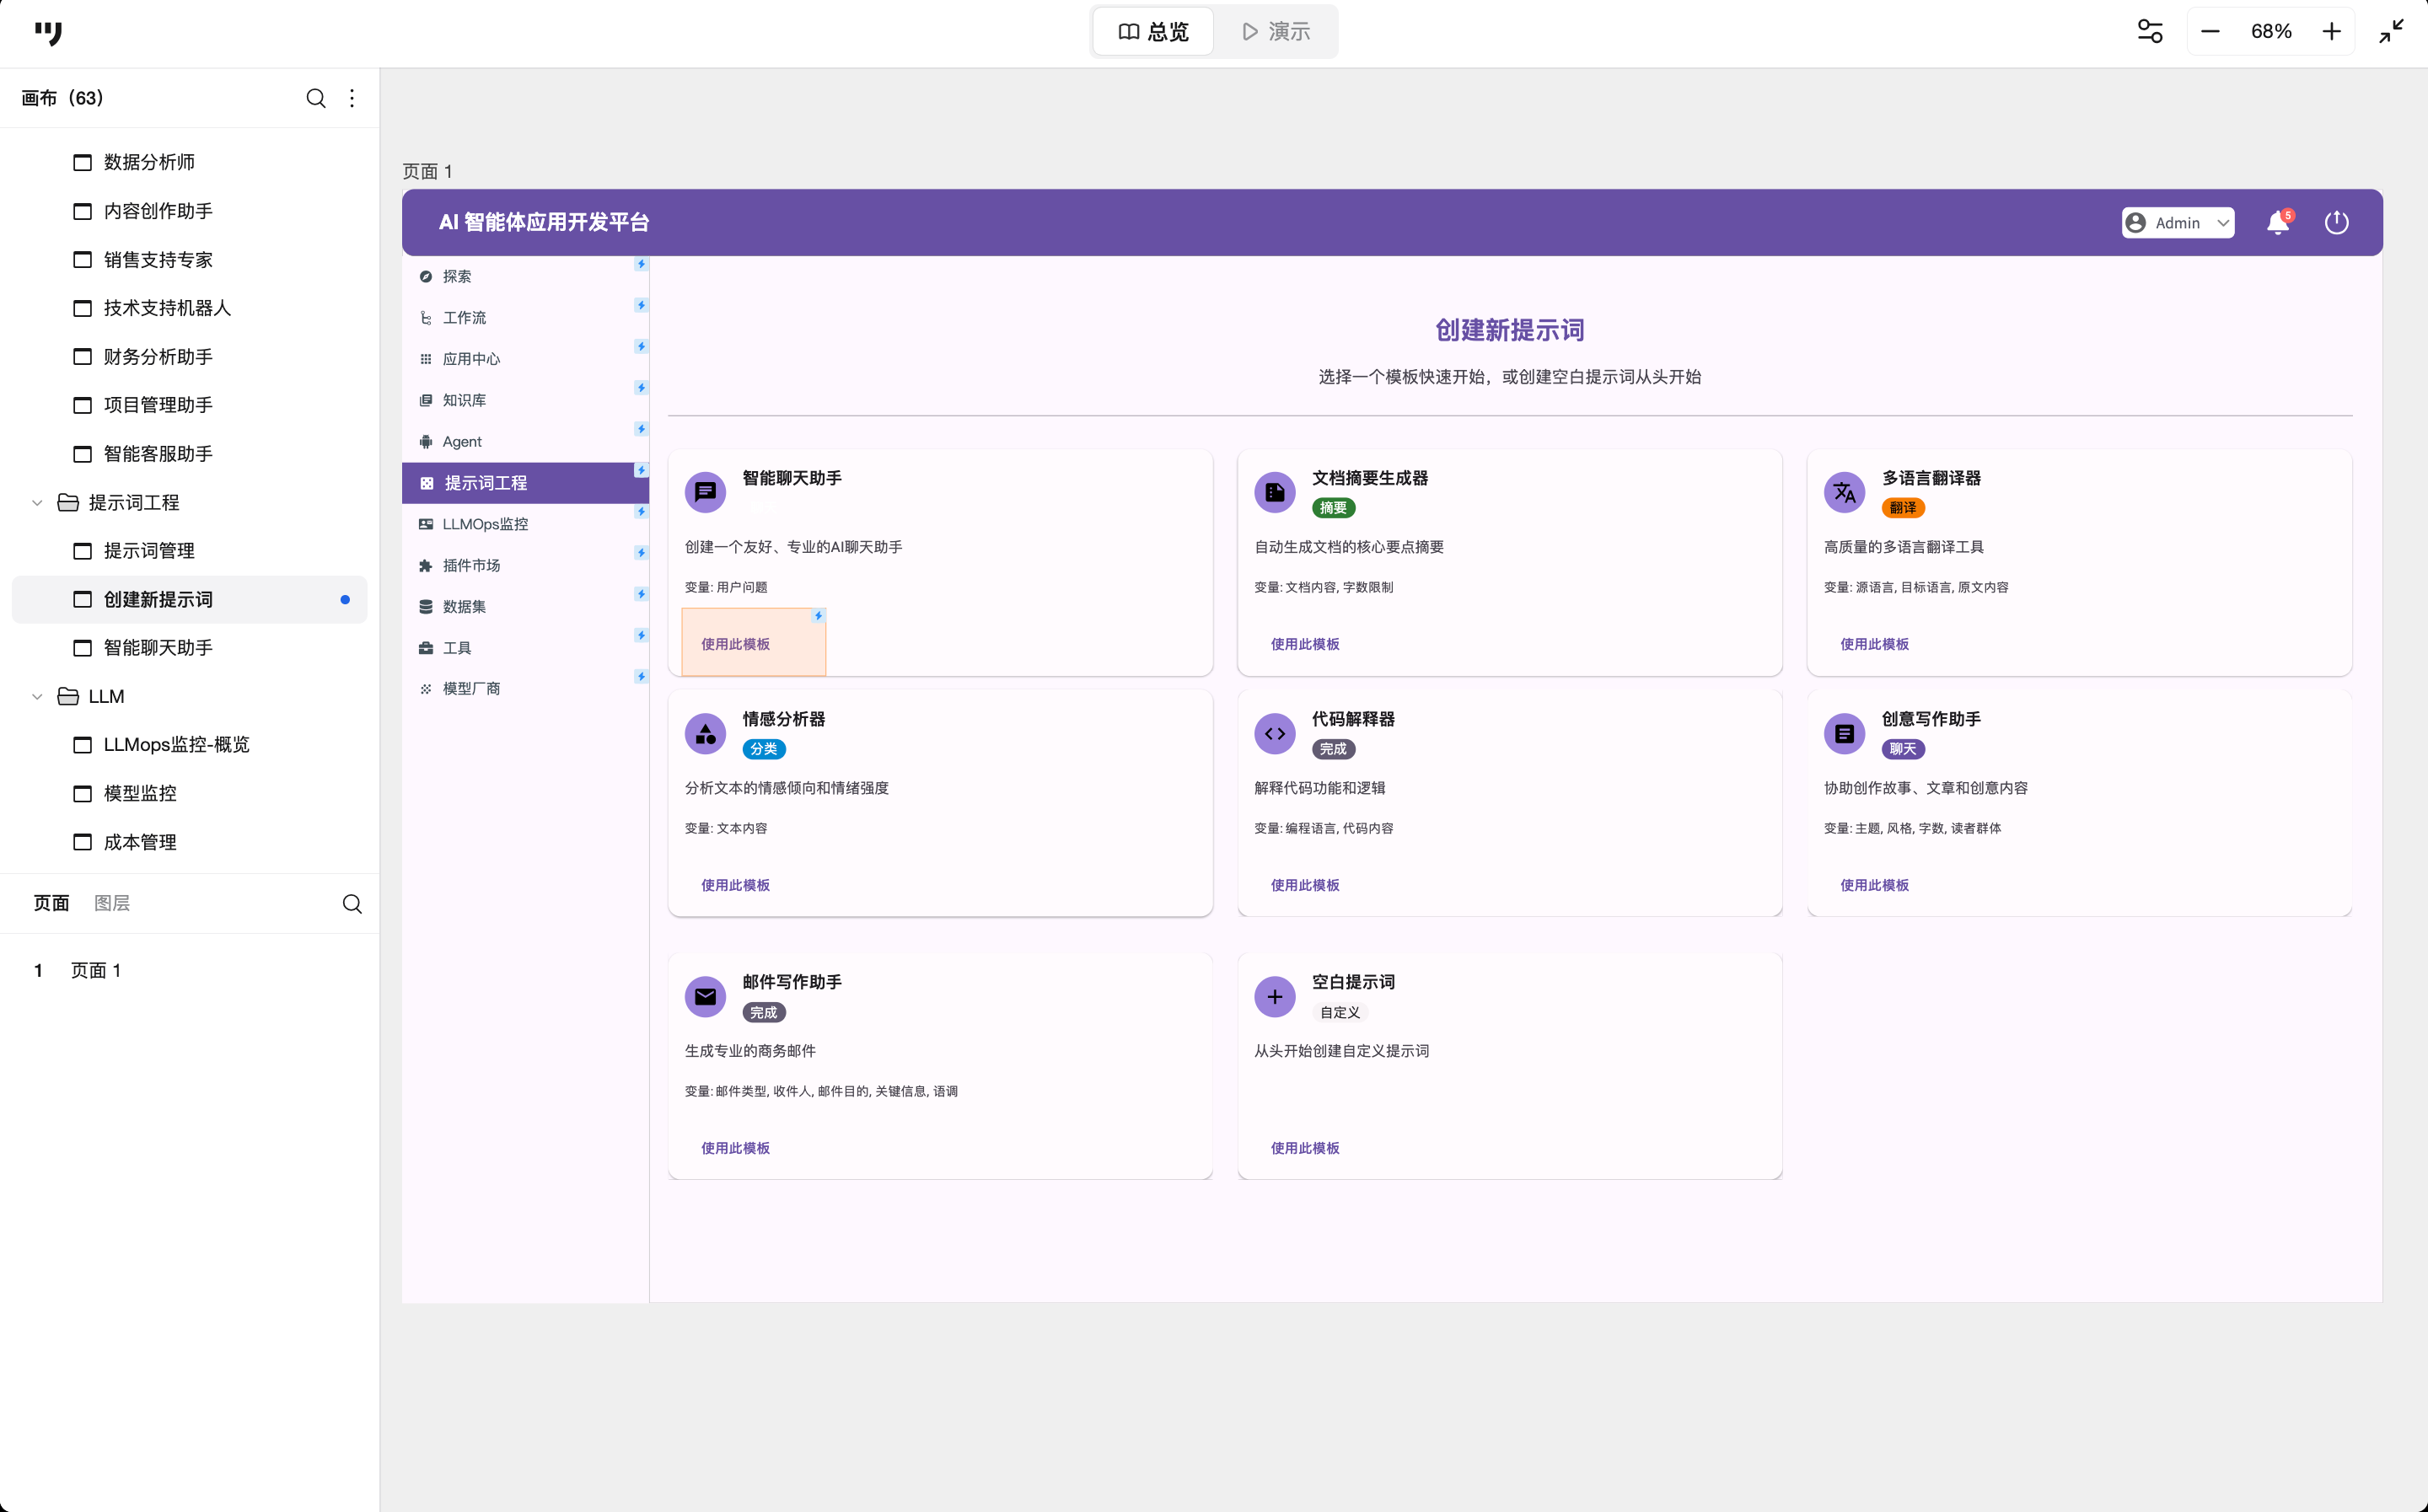The image size is (2428, 1512).
Task: Switch to the 图层 tab
Action: point(112,904)
